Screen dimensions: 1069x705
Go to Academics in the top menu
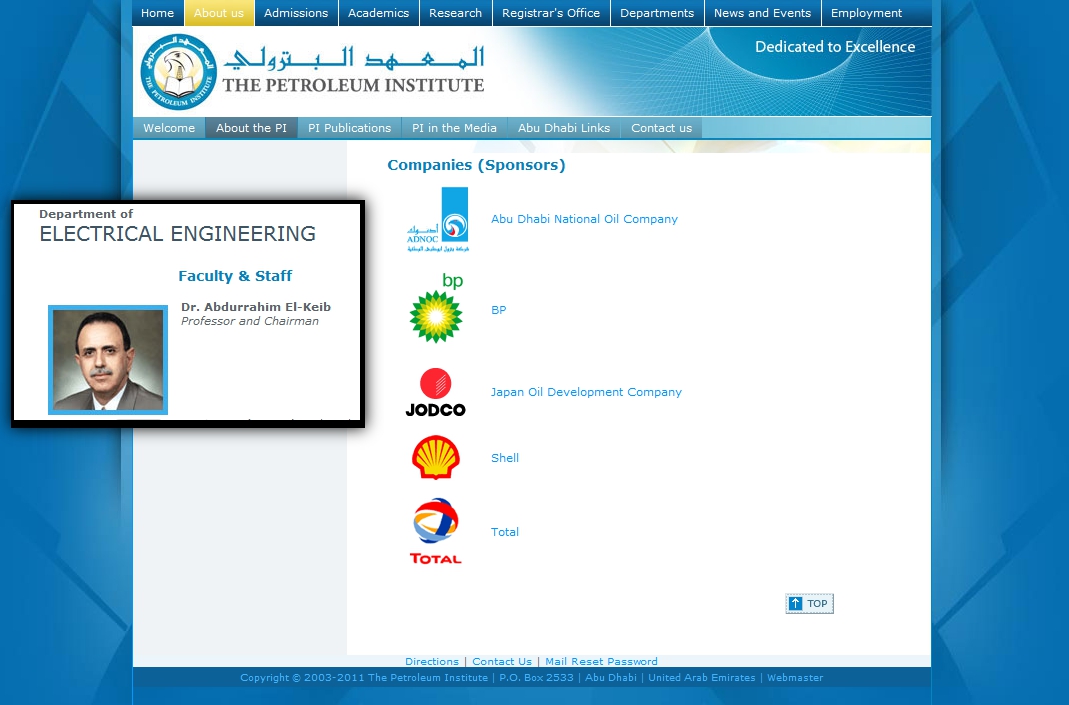point(378,13)
